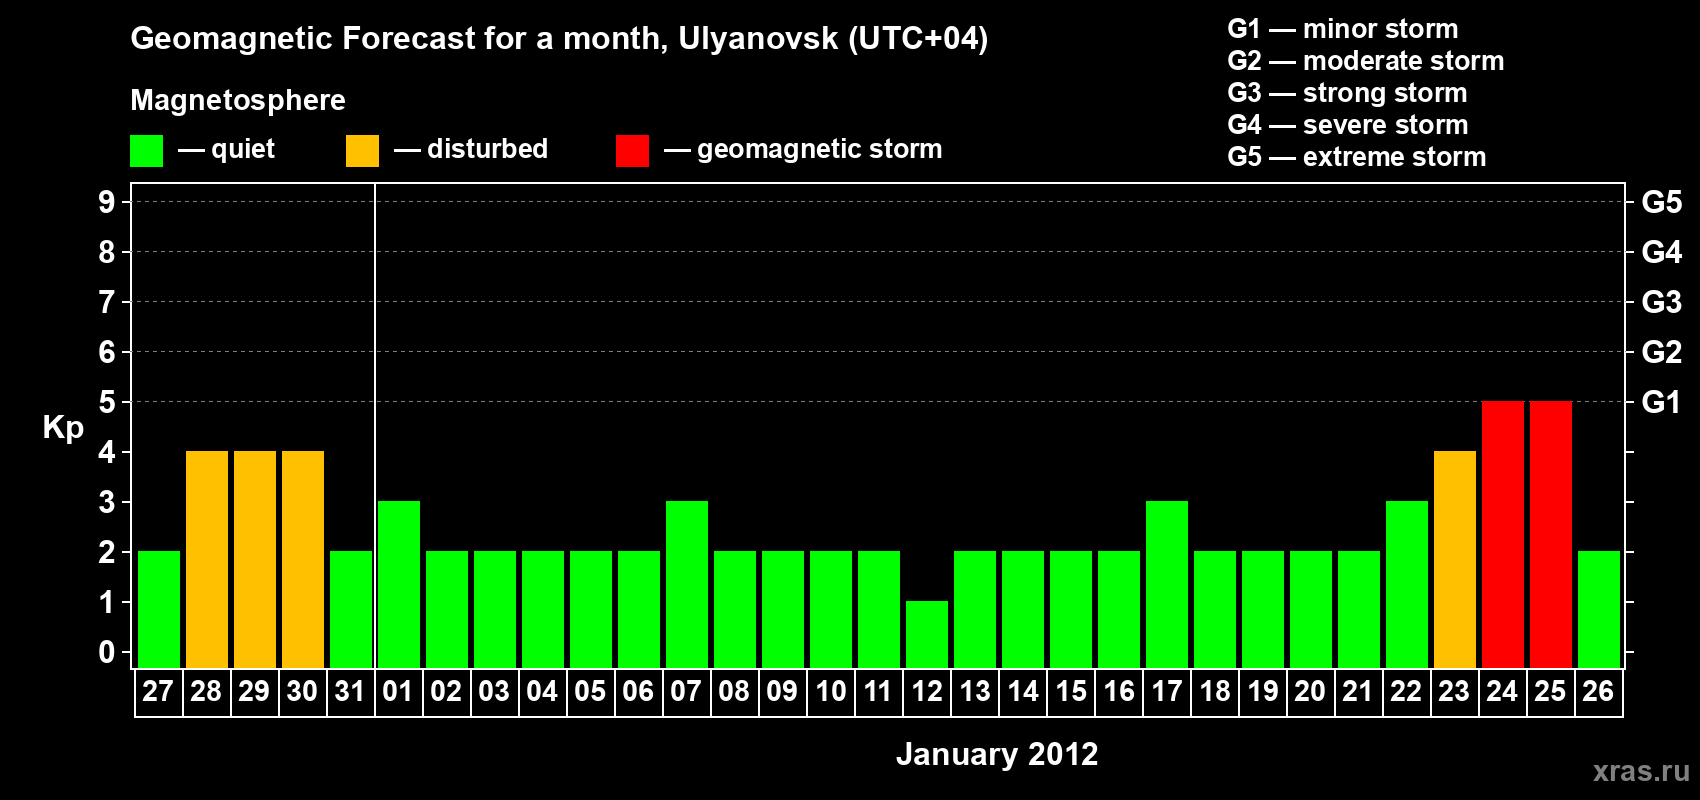
Task: Click the Kp axis value 5
Action: coord(107,402)
